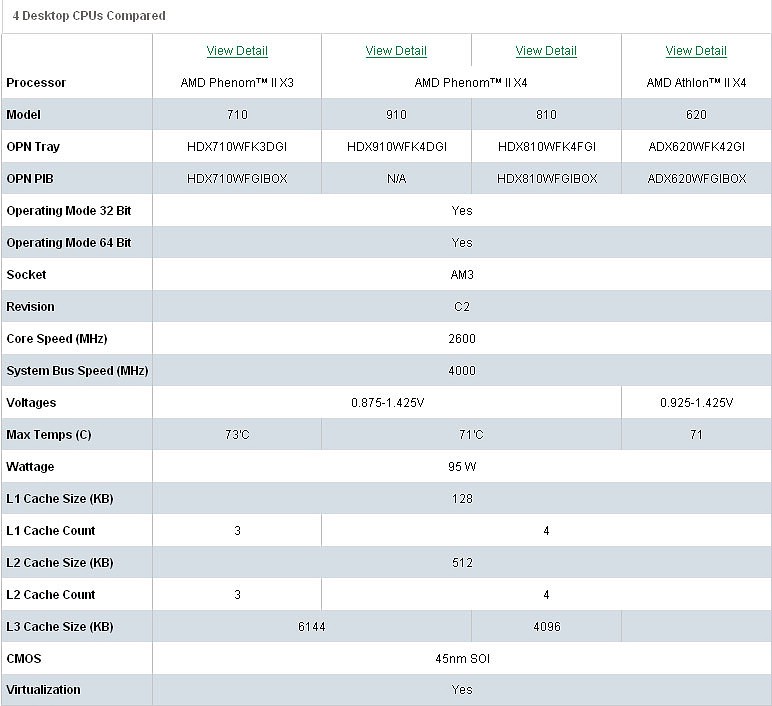
Task: Click model number 910
Action: coord(396,115)
